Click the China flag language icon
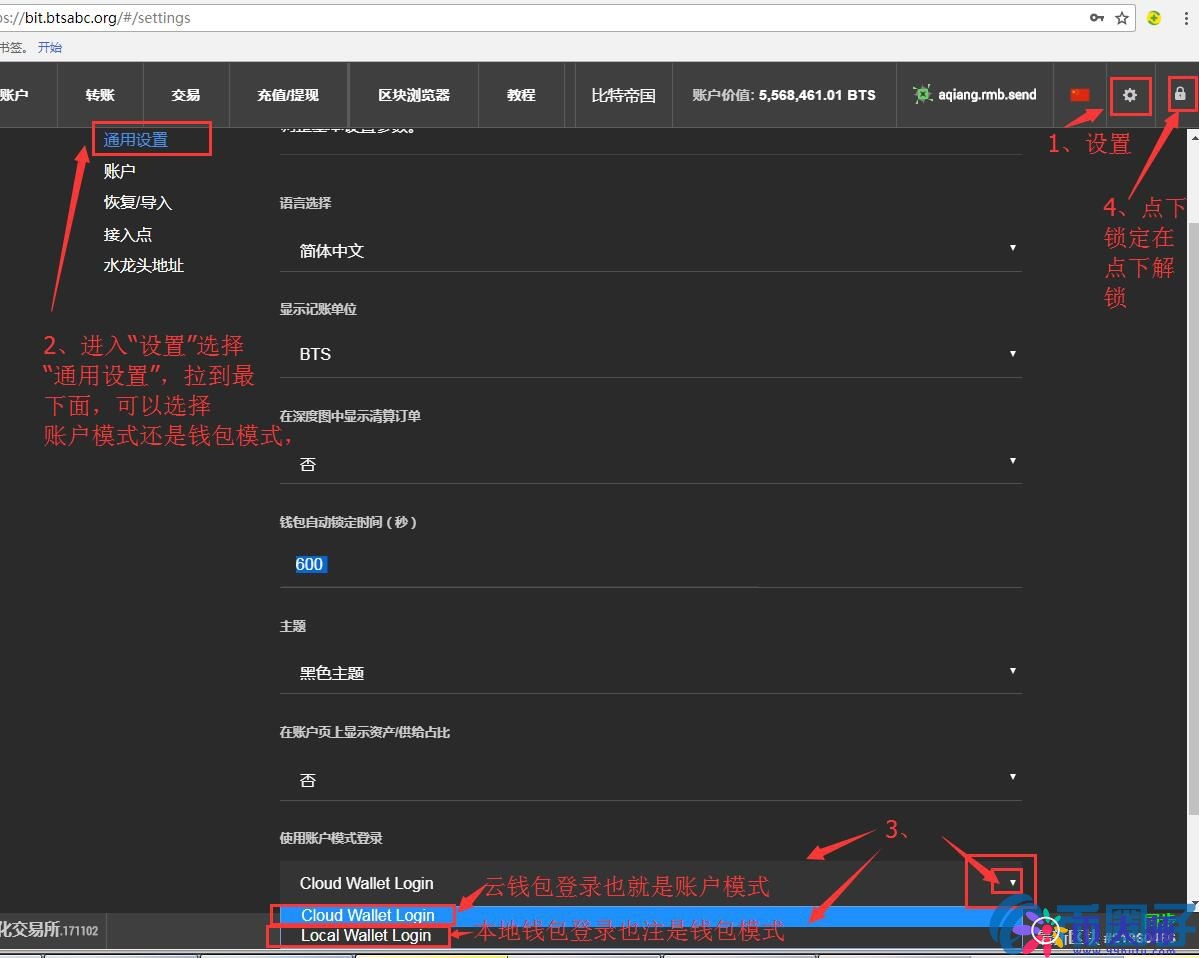Viewport: 1199px width, 958px height. 1080,95
